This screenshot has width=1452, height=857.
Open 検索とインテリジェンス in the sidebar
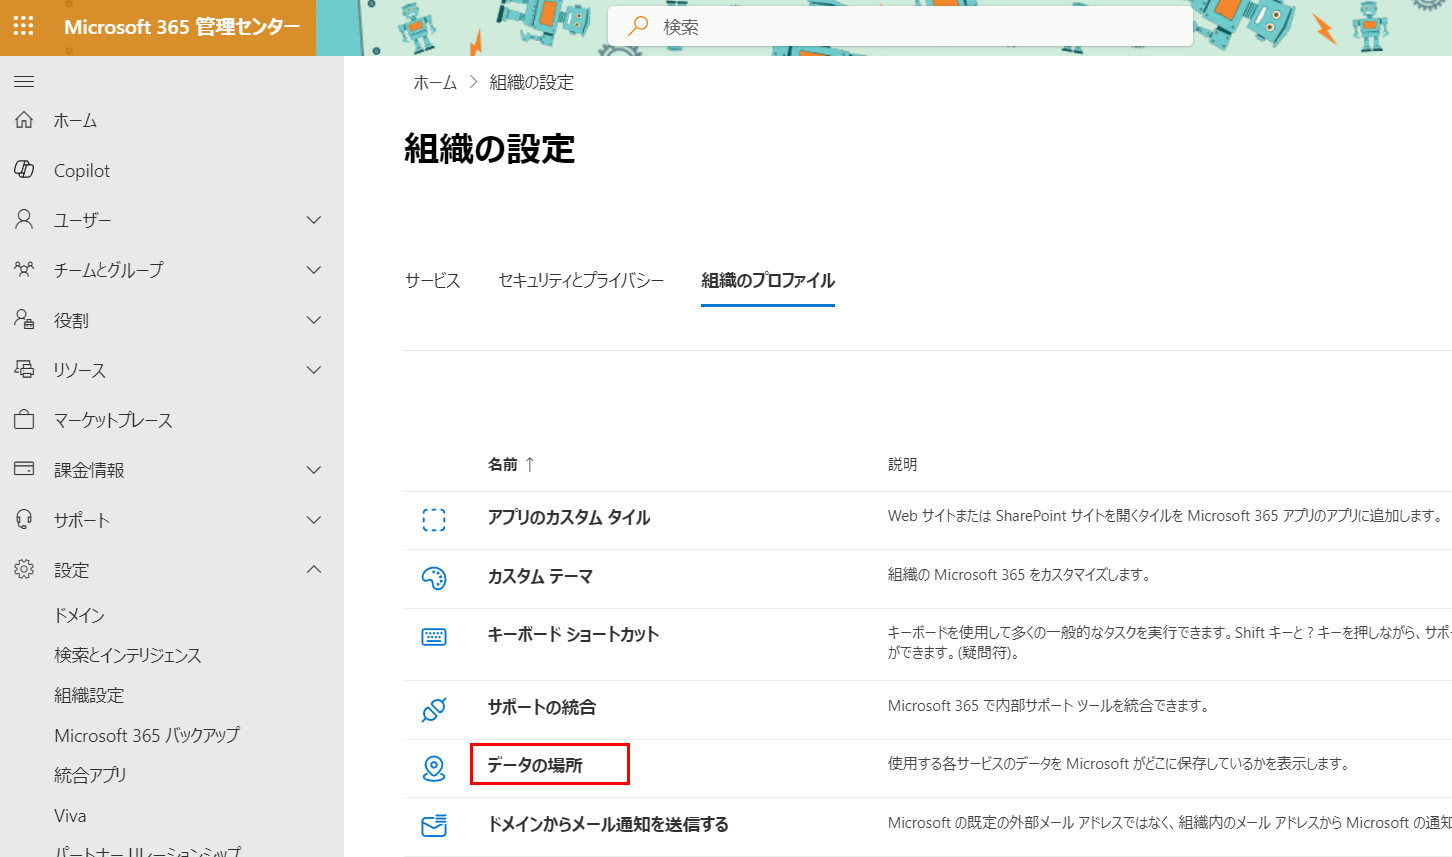click(x=128, y=655)
